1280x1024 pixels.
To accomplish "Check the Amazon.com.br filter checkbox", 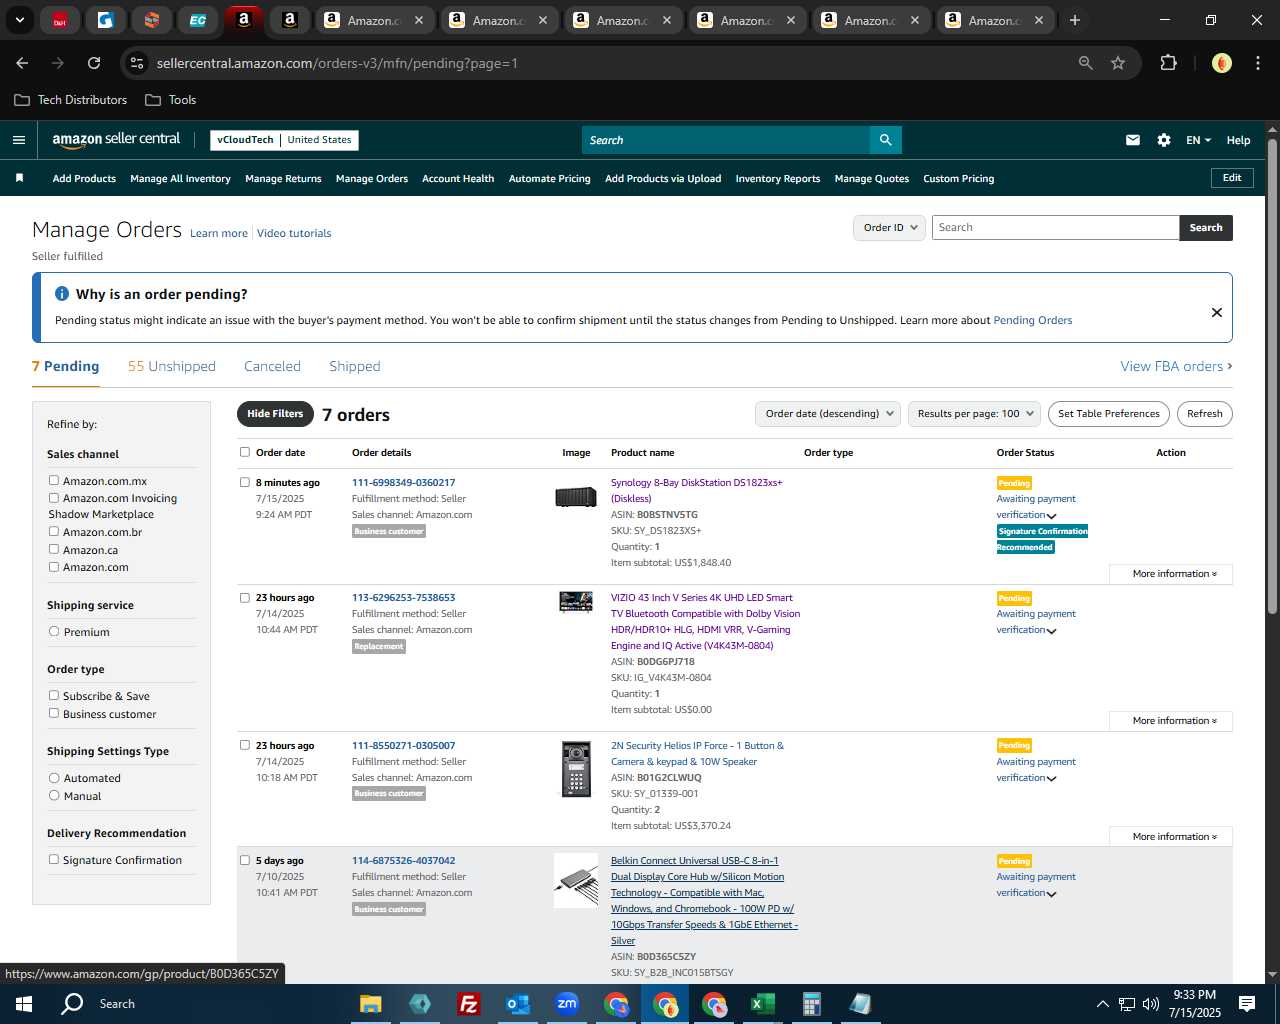I will click(x=54, y=532).
